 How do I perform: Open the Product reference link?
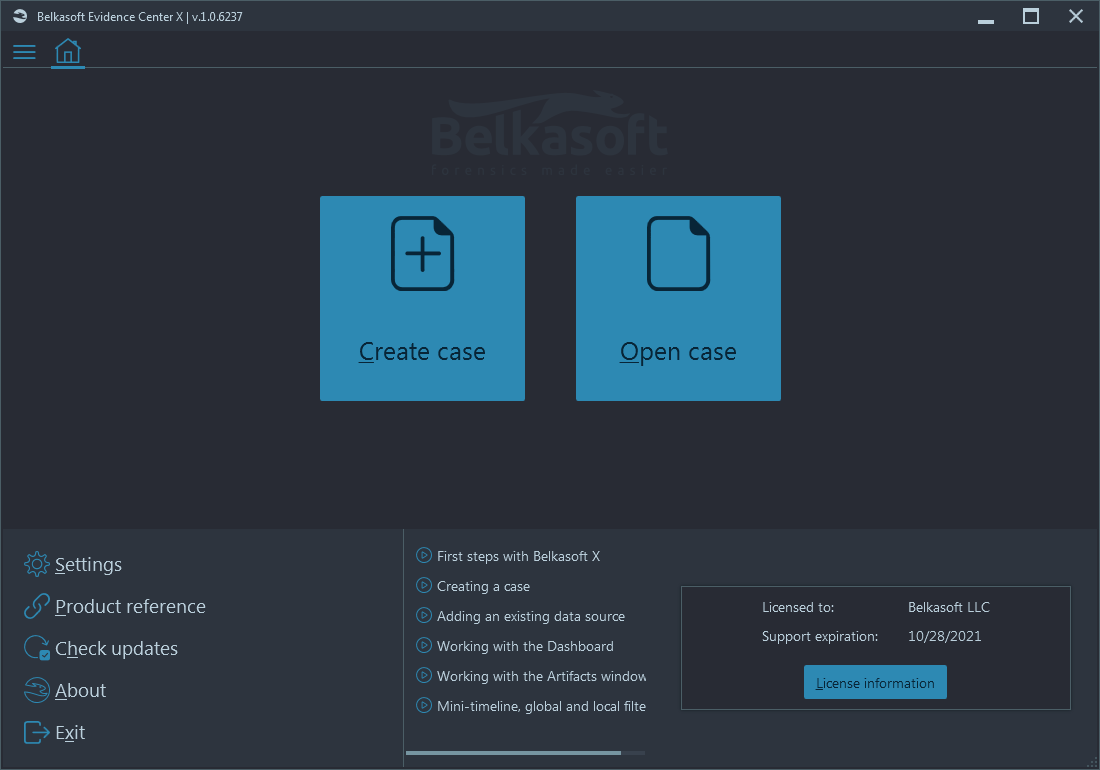[x=130, y=607]
